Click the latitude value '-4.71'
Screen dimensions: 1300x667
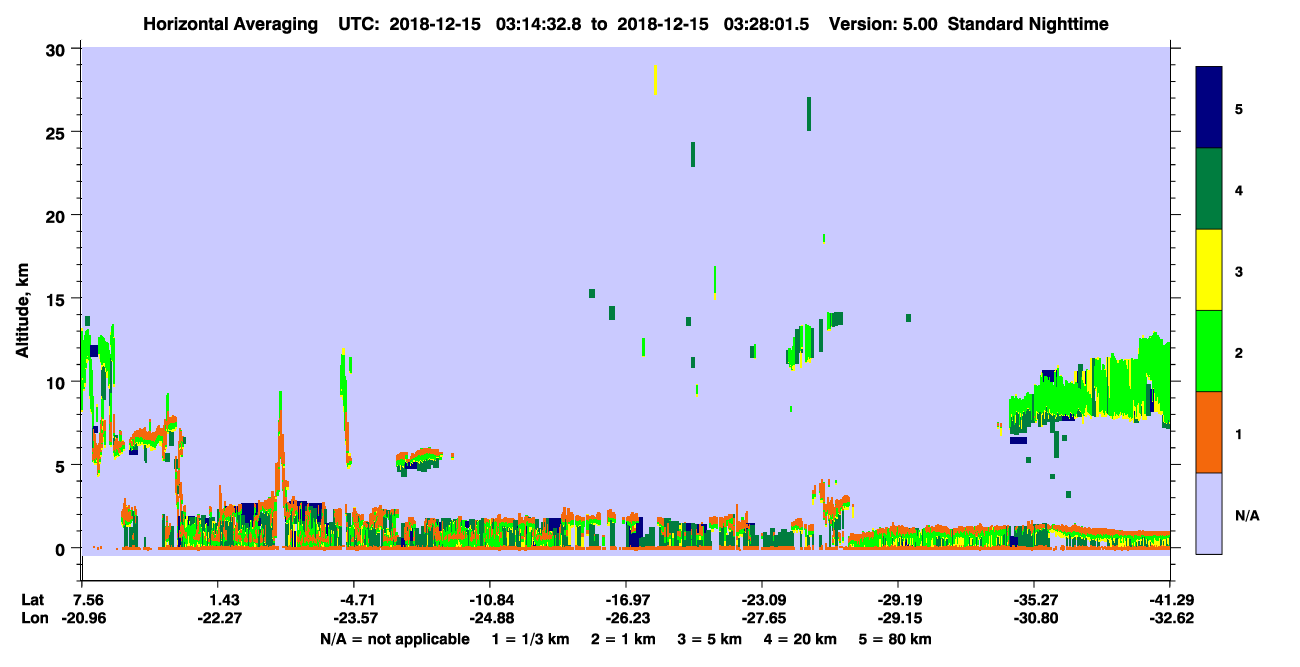click(353, 600)
